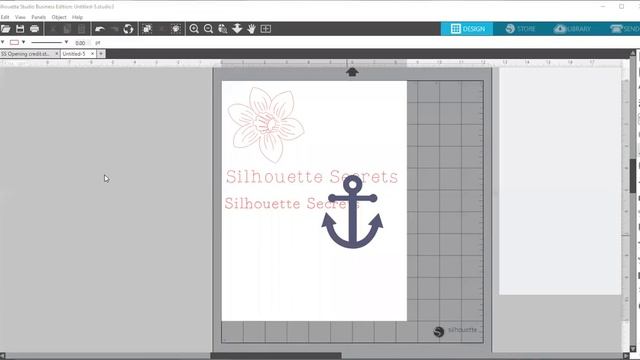This screenshot has height=360, width=640.
Task: Click the circular arrows sync icon
Action: coord(128,29)
